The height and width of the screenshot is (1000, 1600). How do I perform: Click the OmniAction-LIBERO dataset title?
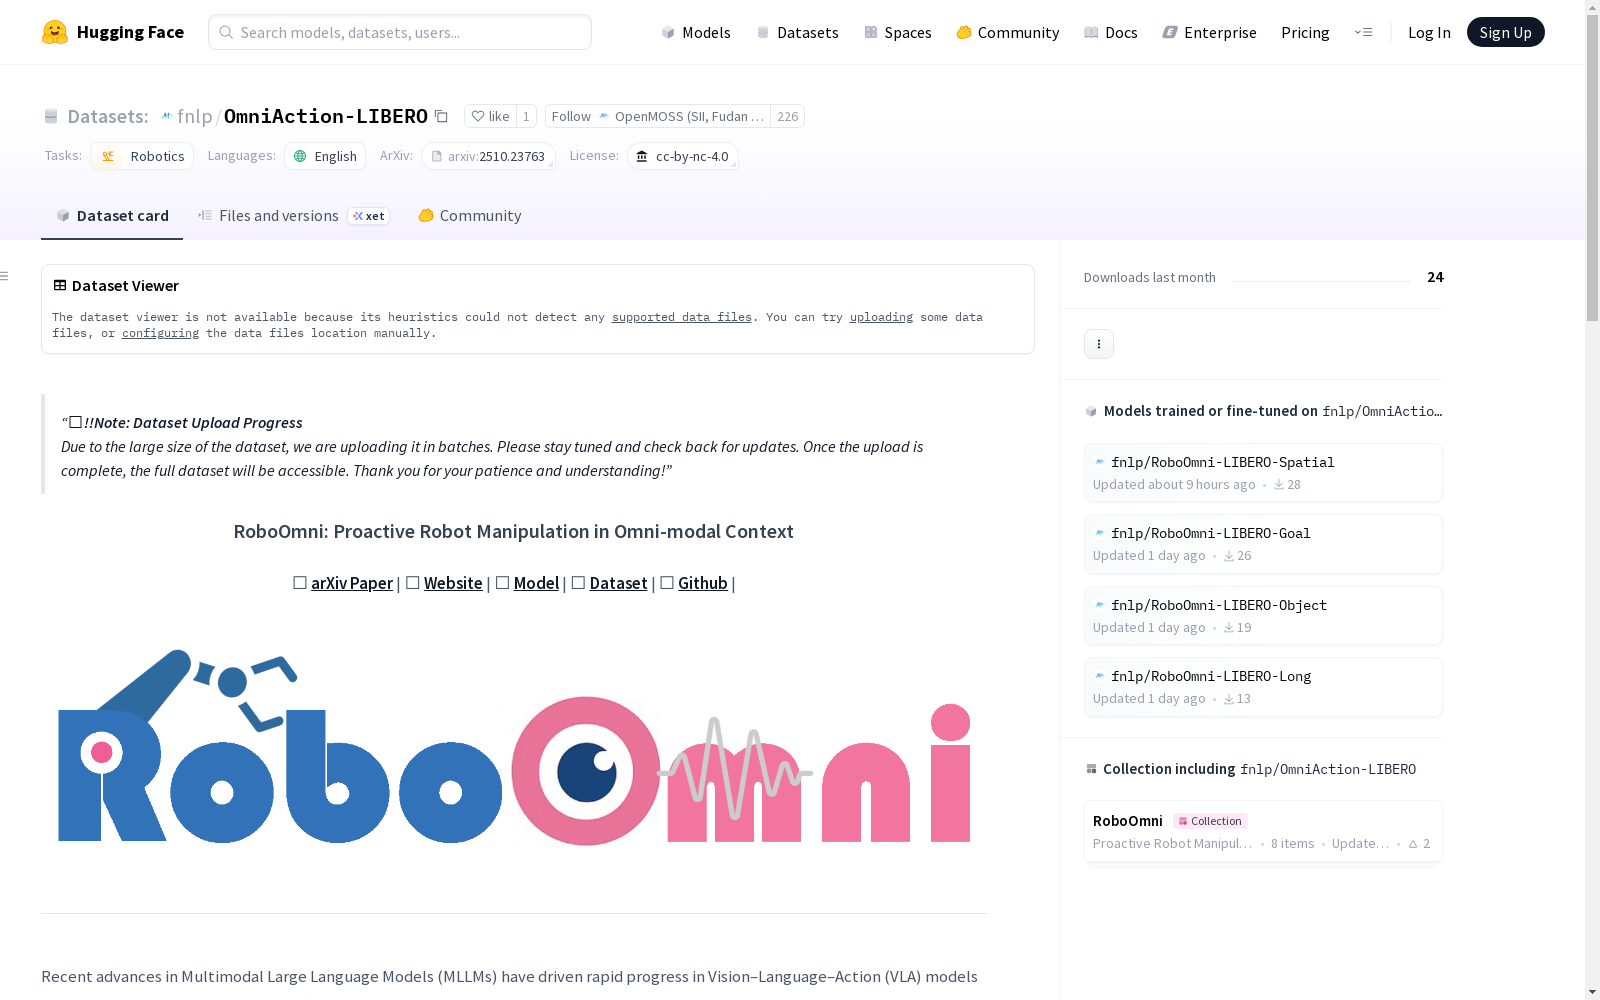point(326,116)
